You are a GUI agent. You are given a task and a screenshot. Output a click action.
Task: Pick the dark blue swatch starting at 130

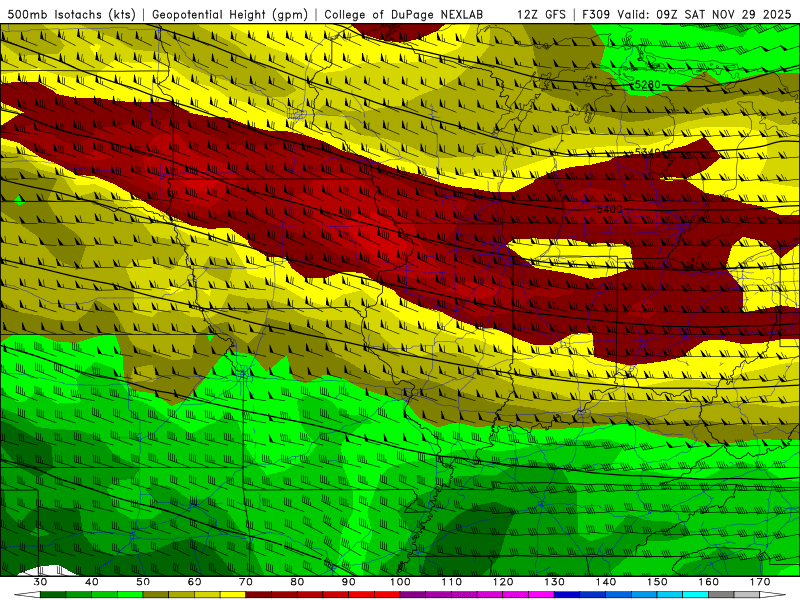point(567,595)
